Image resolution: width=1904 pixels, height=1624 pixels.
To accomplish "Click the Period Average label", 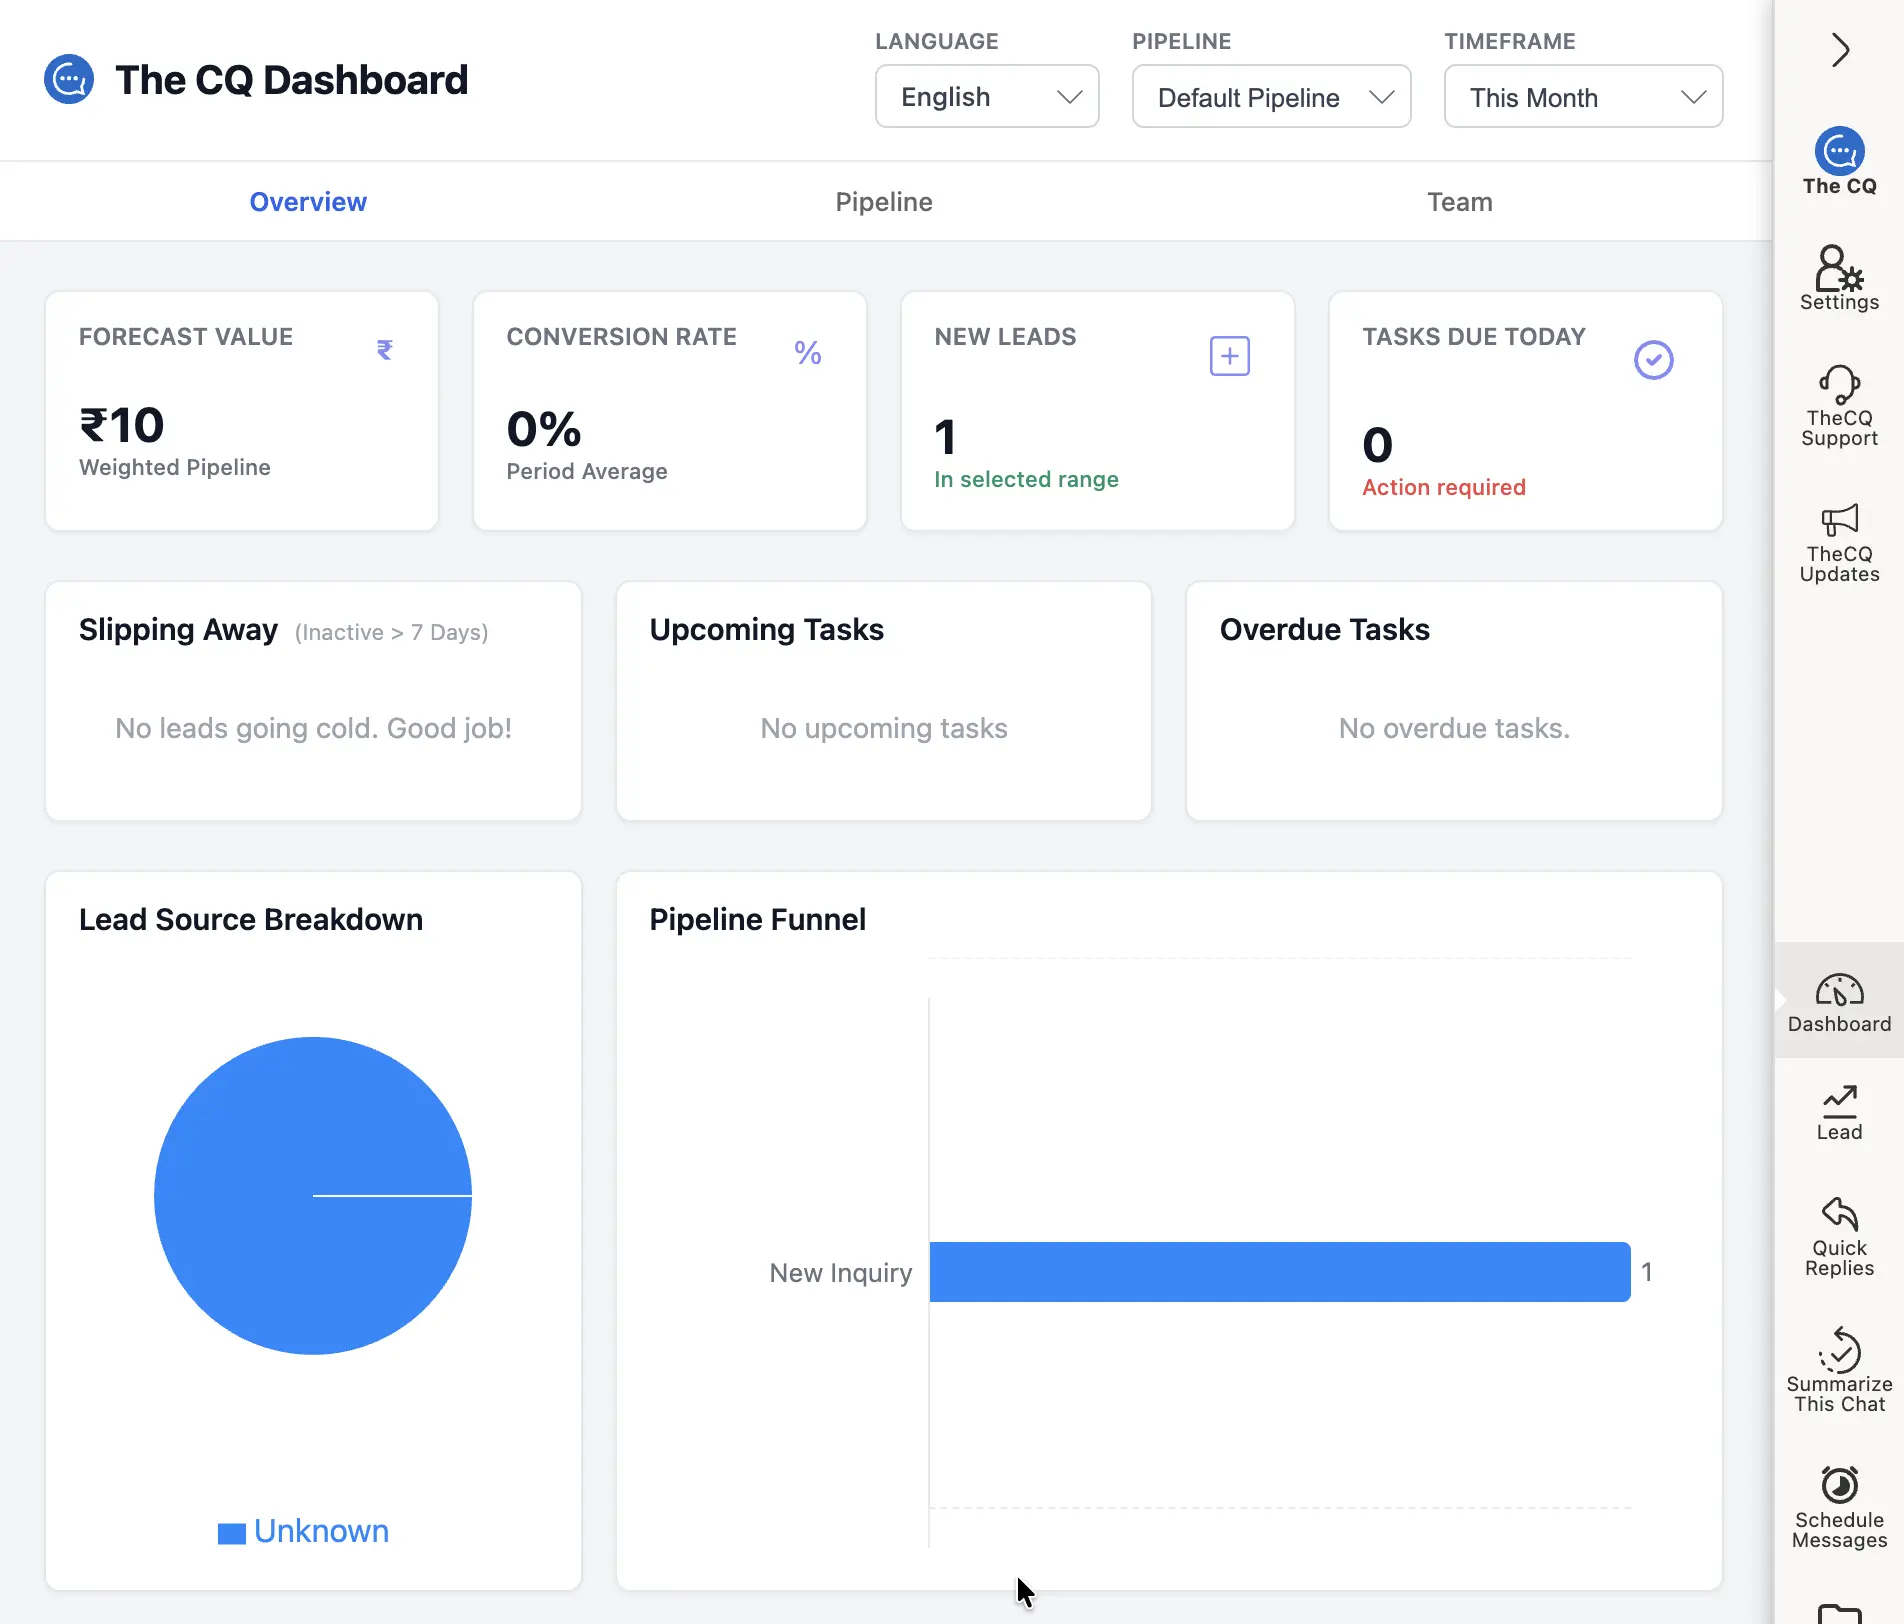I will click(x=587, y=472).
